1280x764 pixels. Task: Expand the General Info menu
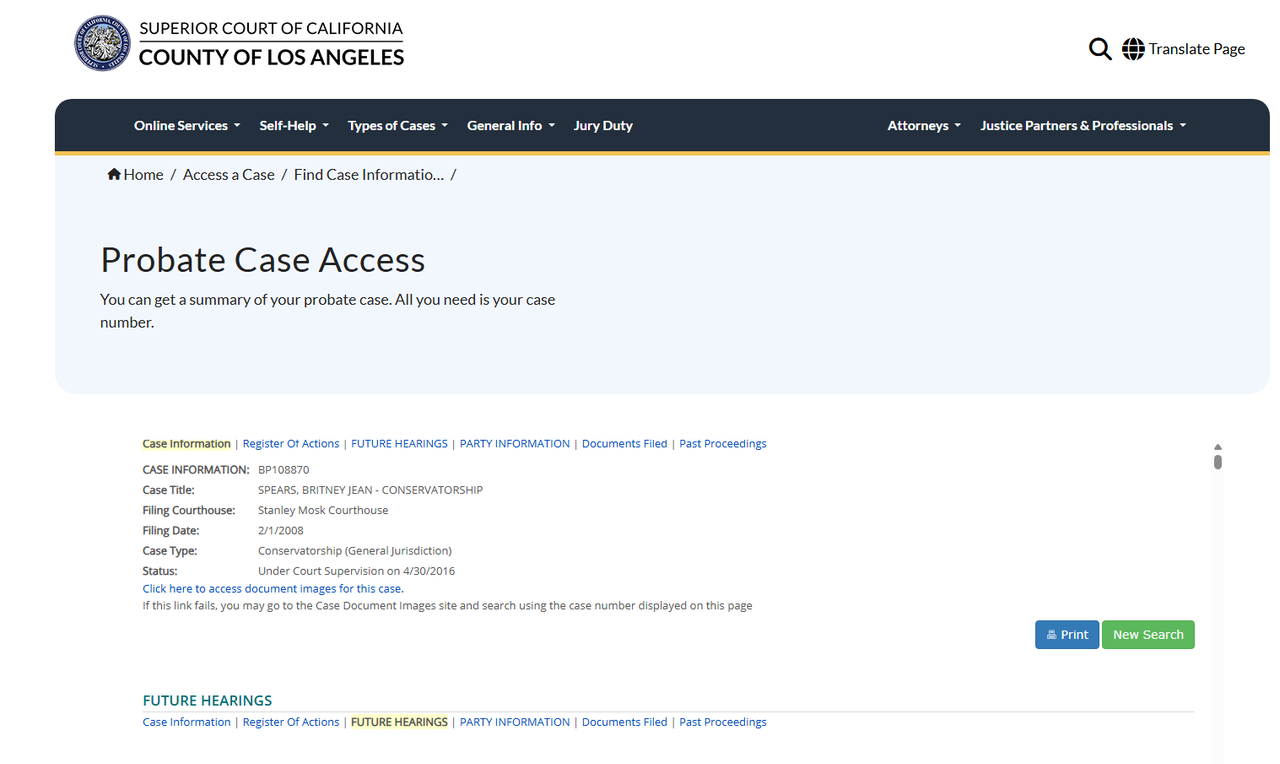[x=511, y=126]
